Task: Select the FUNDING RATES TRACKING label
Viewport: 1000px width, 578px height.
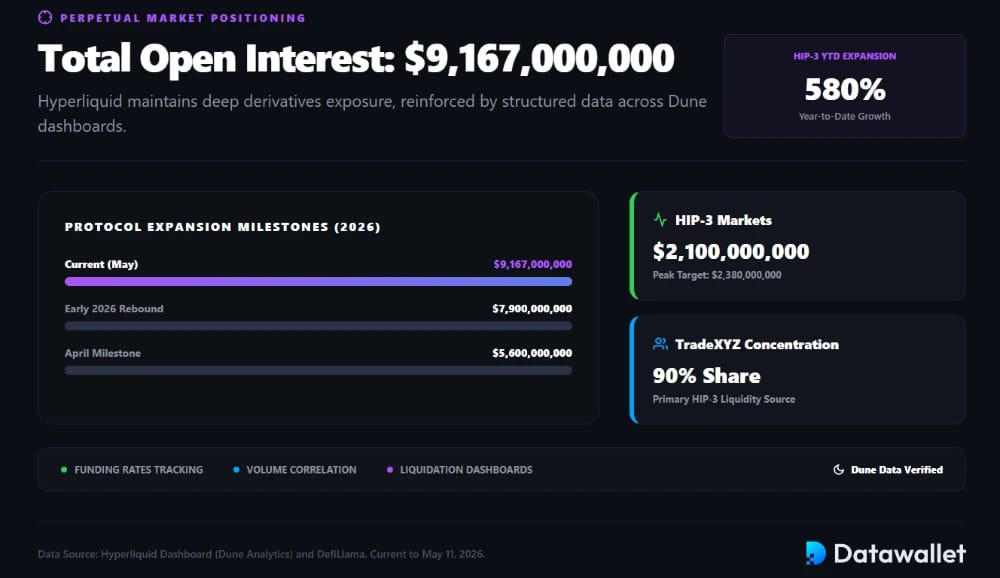Action: coord(138,470)
